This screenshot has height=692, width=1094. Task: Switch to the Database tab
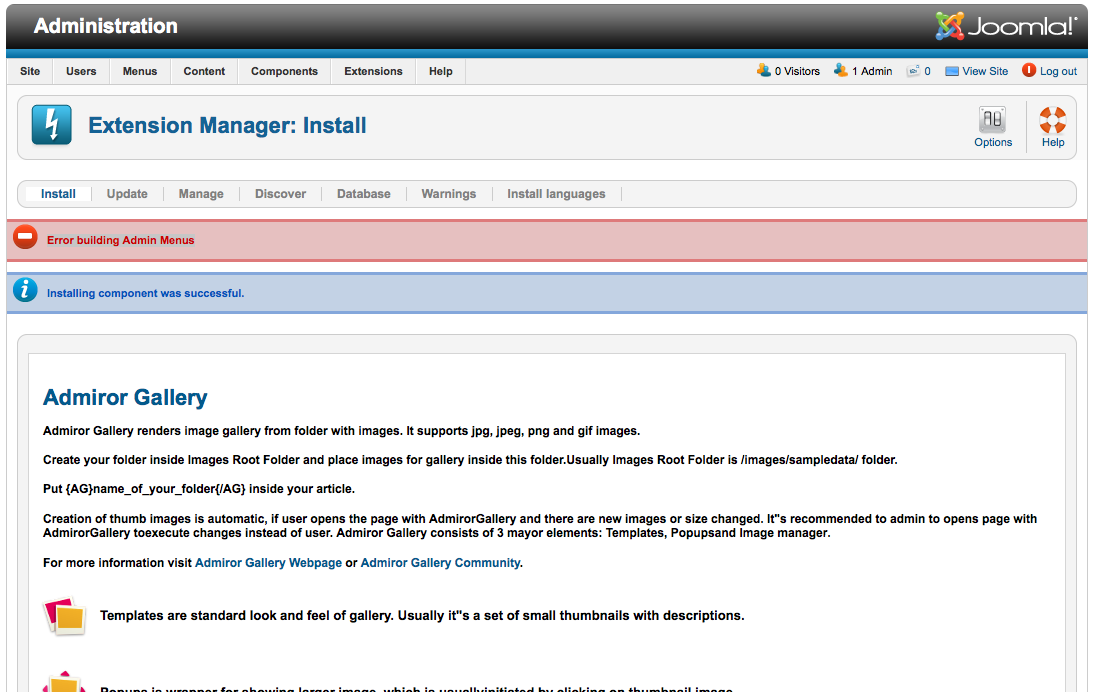coord(364,194)
